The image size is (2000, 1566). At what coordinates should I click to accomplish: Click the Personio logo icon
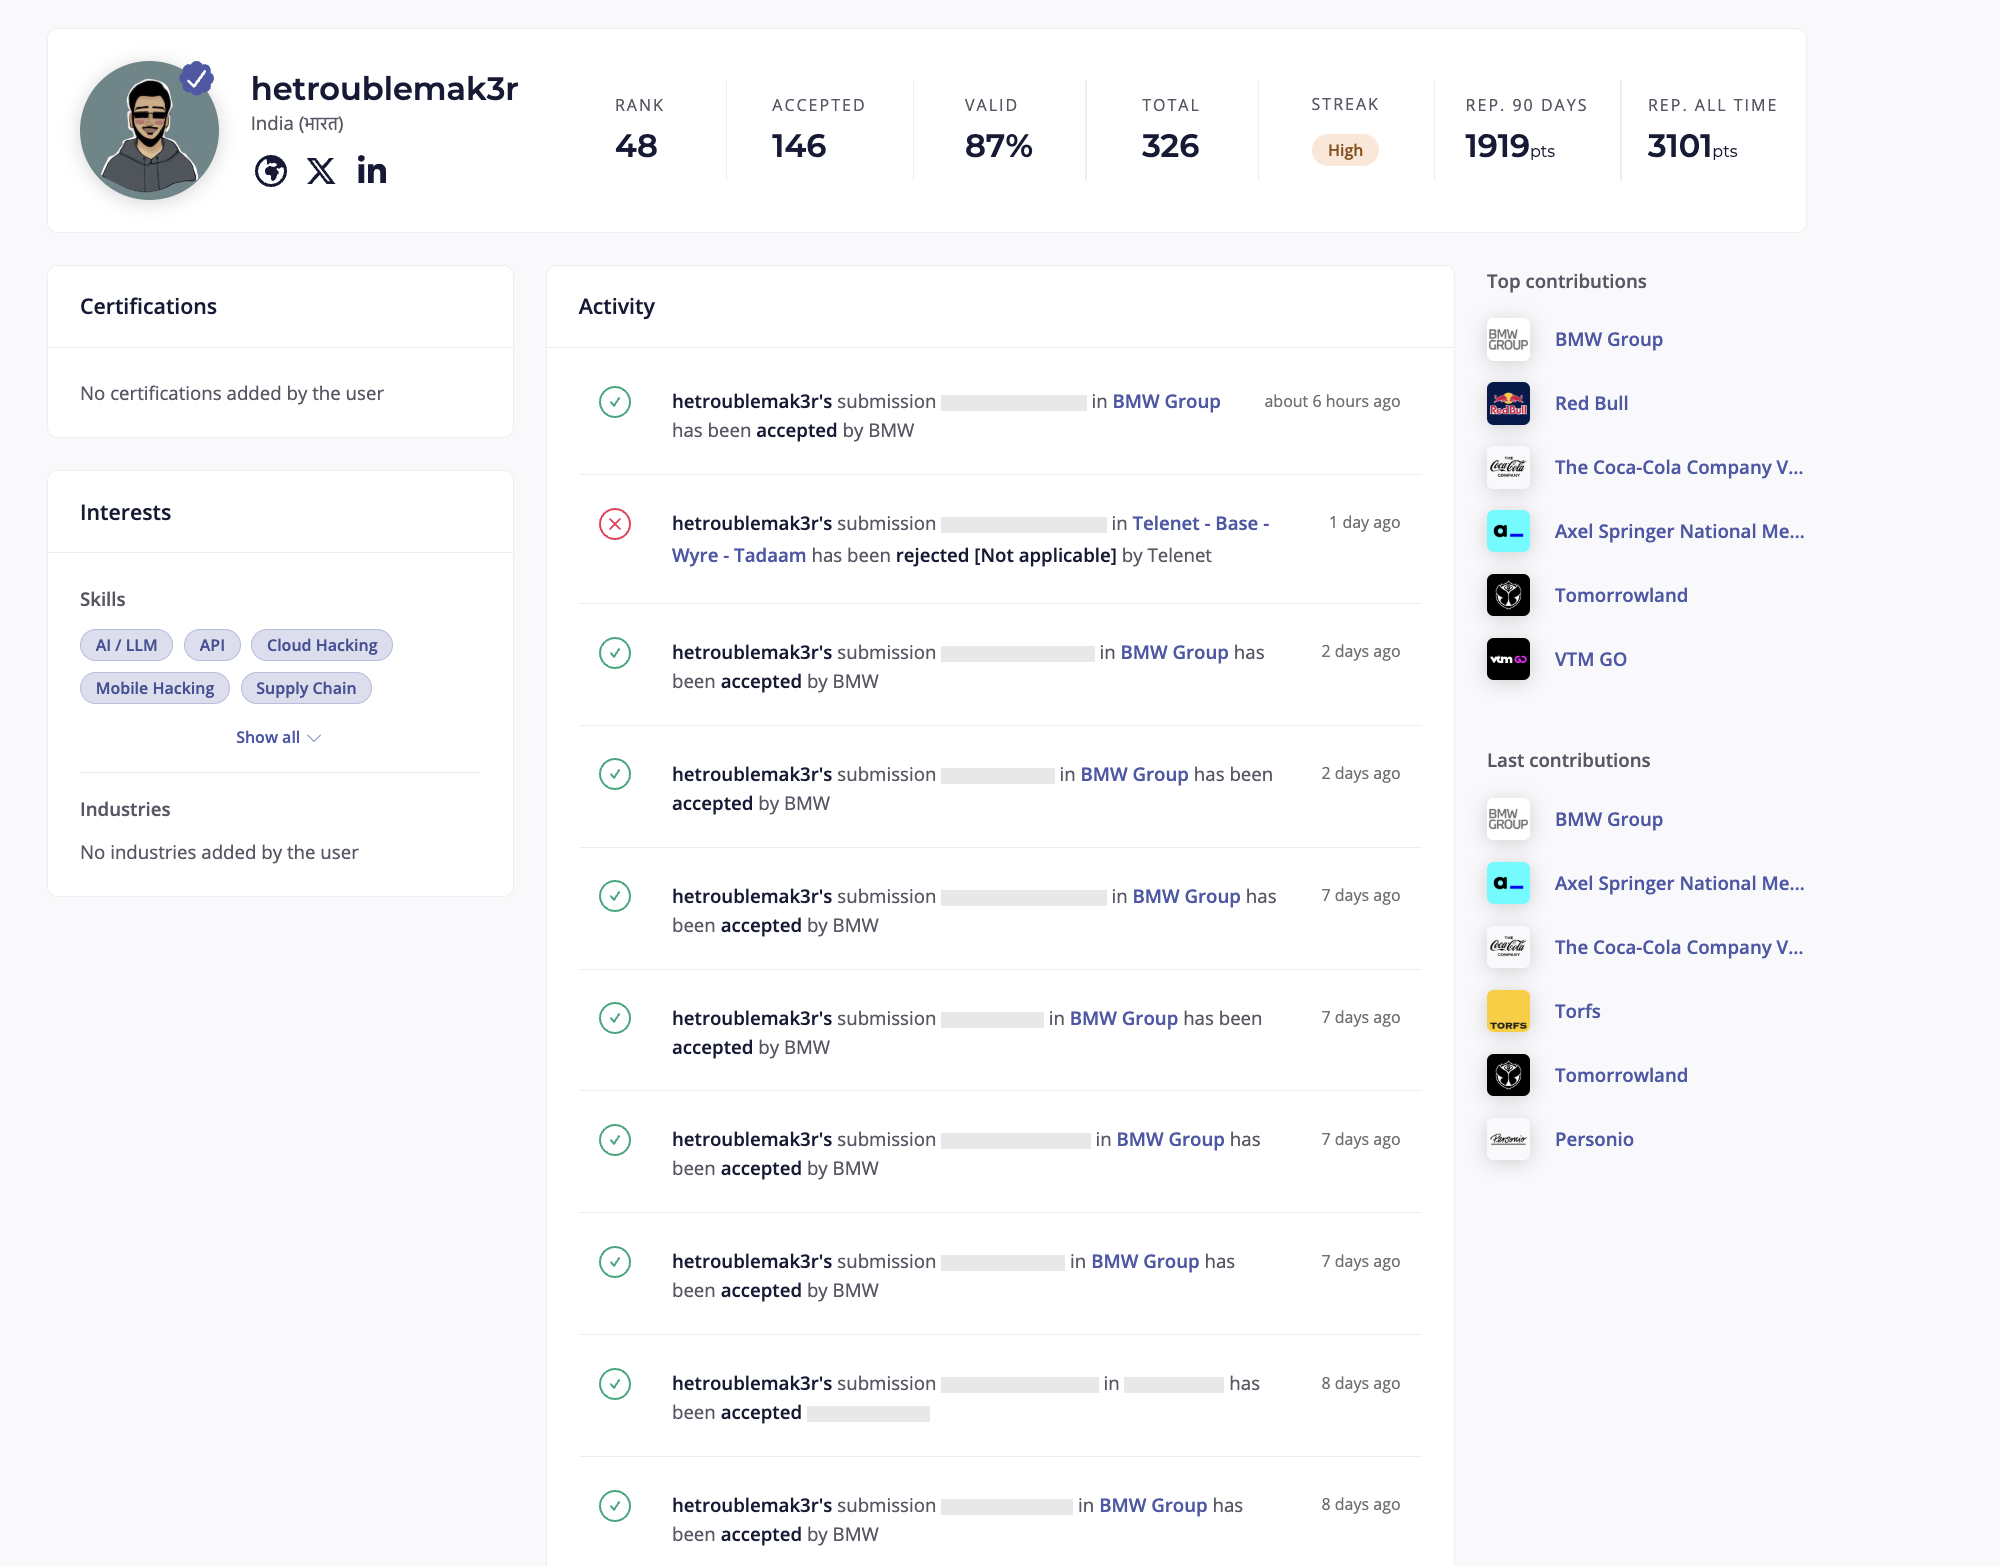[1508, 1139]
